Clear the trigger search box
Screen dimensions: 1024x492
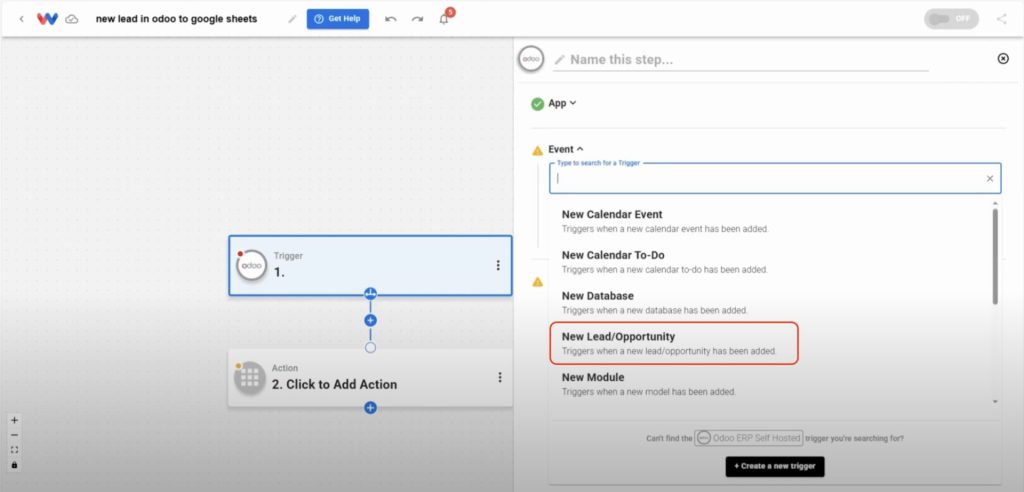coord(990,178)
